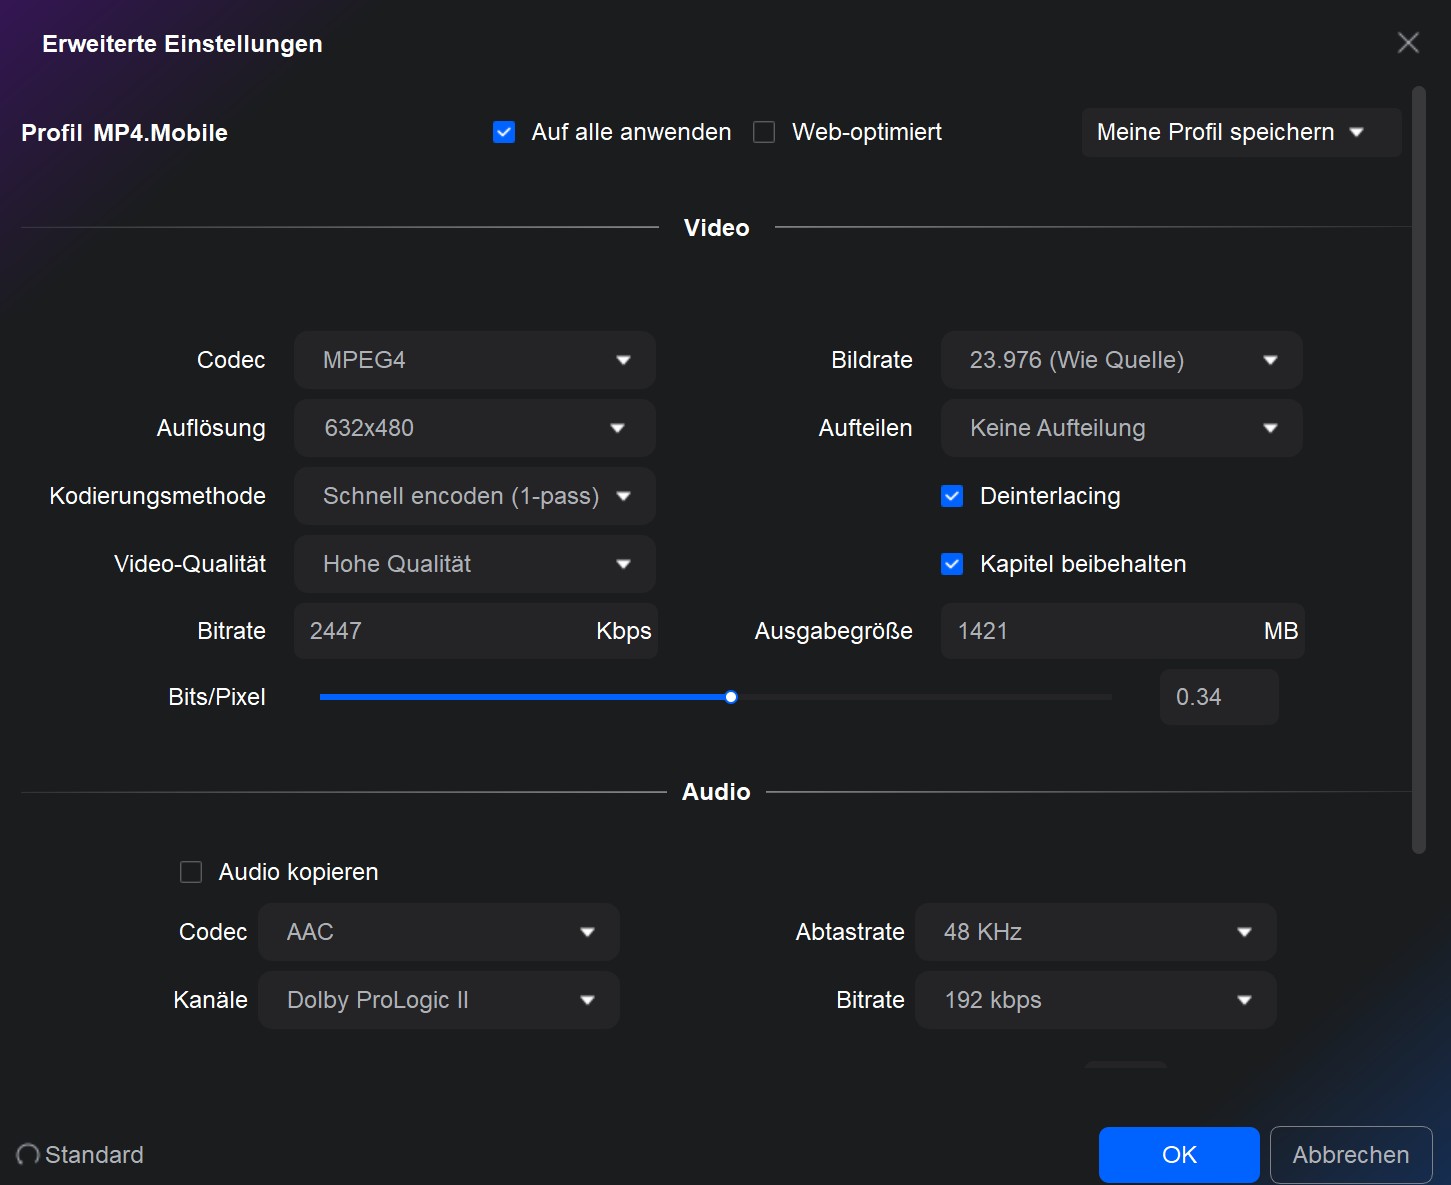
Task: Click the Kodierungsmethode label
Action: [x=158, y=496]
